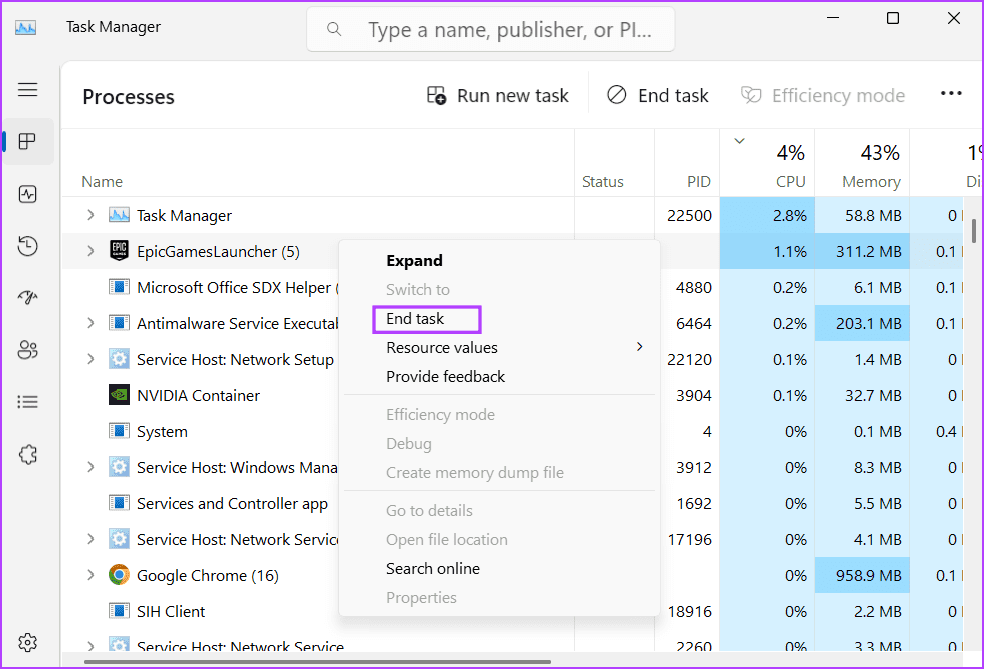Open the Services sidebar icon
The image size is (984, 669).
pos(28,454)
